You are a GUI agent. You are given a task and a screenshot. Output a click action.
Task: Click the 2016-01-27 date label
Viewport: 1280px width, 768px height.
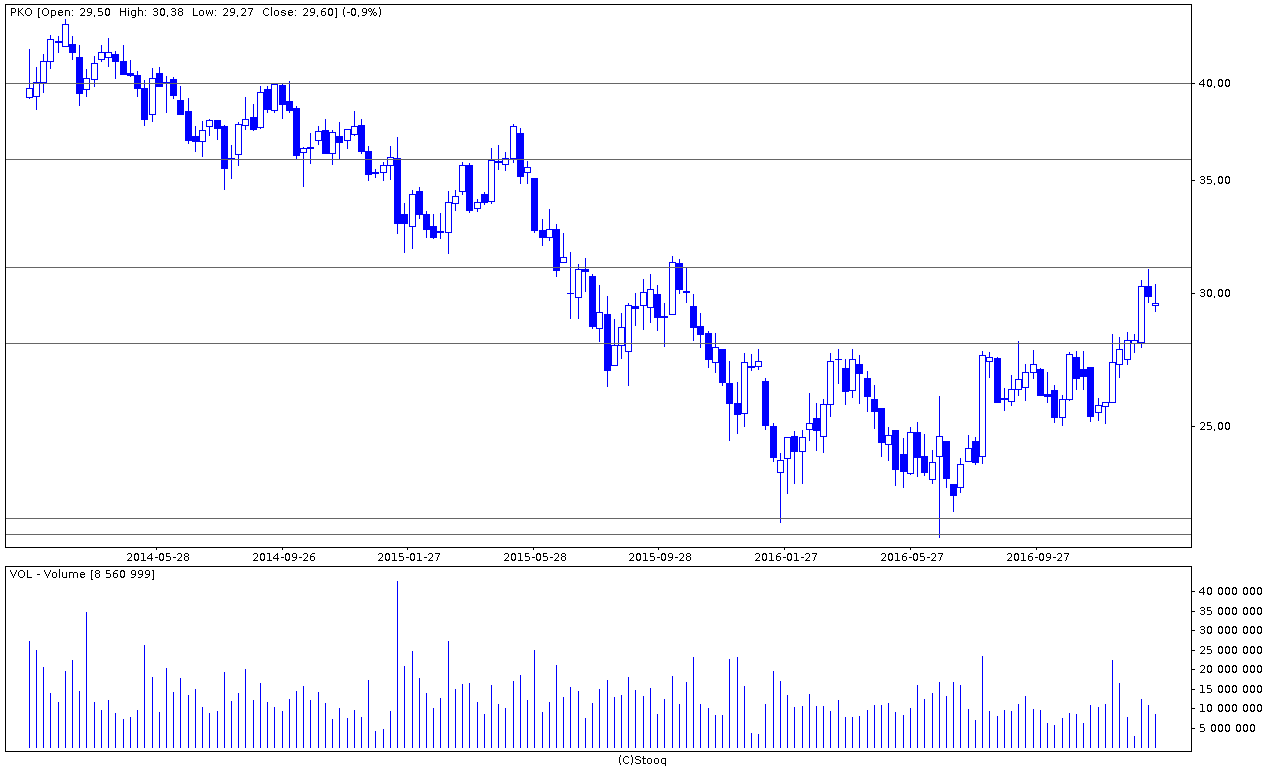click(x=786, y=556)
